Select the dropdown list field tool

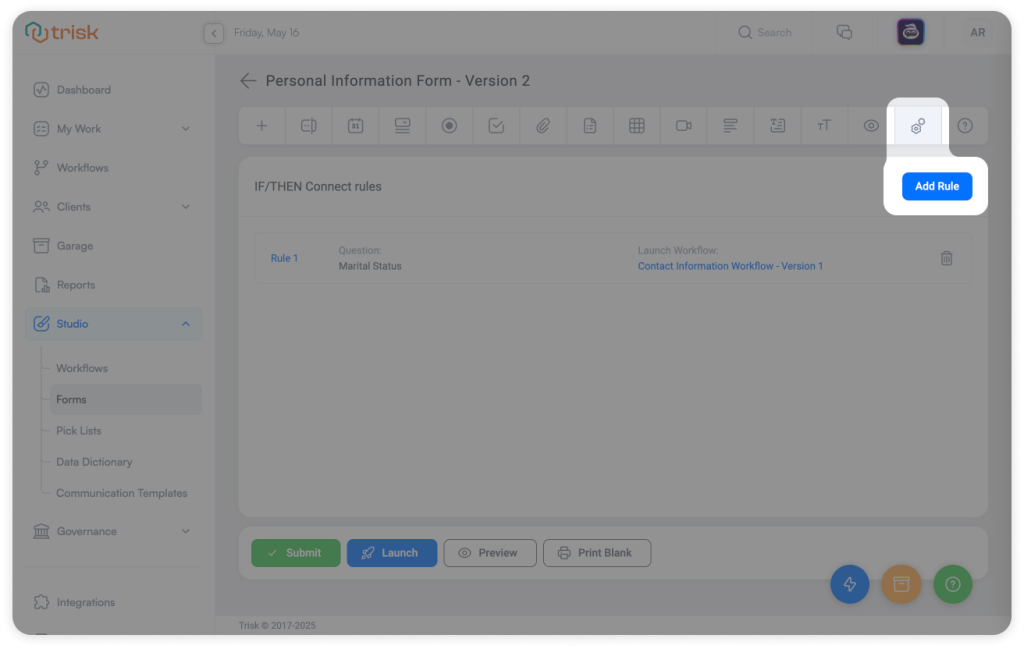click(x=402, y=125)
